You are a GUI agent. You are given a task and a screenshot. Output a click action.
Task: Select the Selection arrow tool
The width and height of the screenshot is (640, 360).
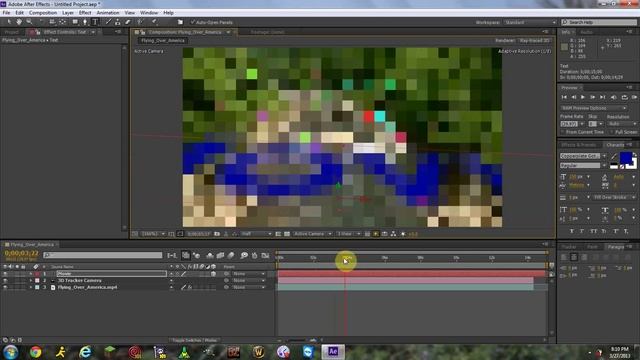[x=9, y=22]
